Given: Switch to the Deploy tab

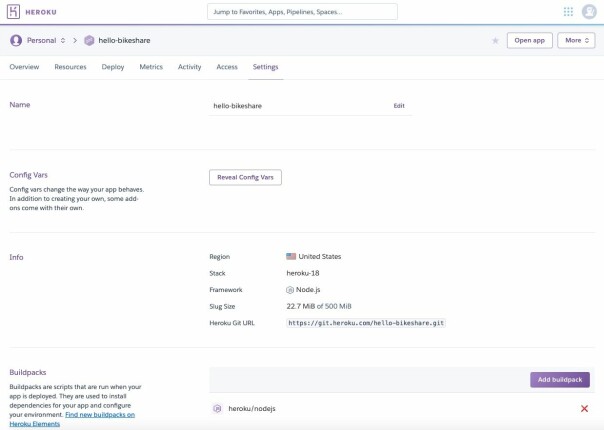Looking at the screenshot, I should pyautogui.click(x=113, y=67).
